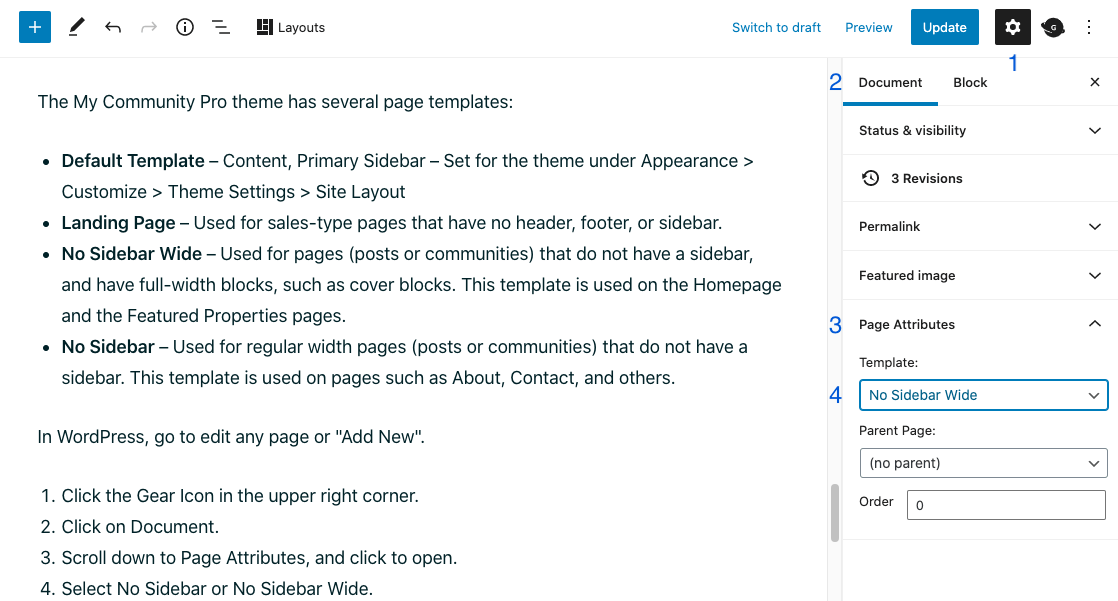This screenshot has width=1118, height=601.
Task: Click list item 'Click on Document.'
Action: (x=140, y=527)
